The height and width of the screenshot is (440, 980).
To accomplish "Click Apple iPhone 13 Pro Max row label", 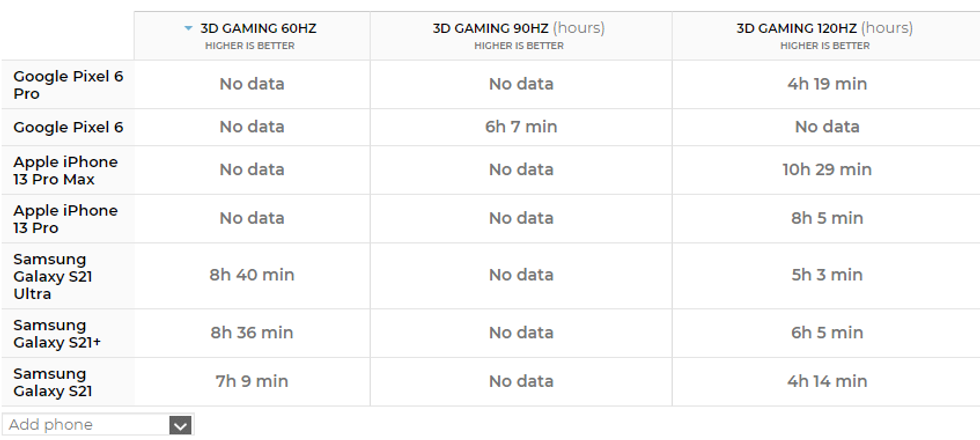I will coord(66,170).
